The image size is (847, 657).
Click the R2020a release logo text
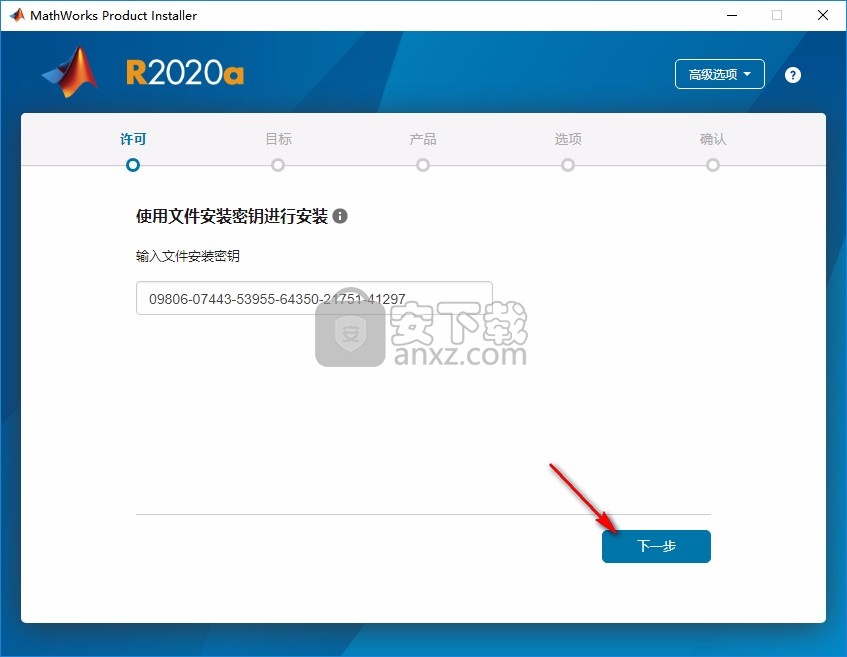click(x=185, y=72)
